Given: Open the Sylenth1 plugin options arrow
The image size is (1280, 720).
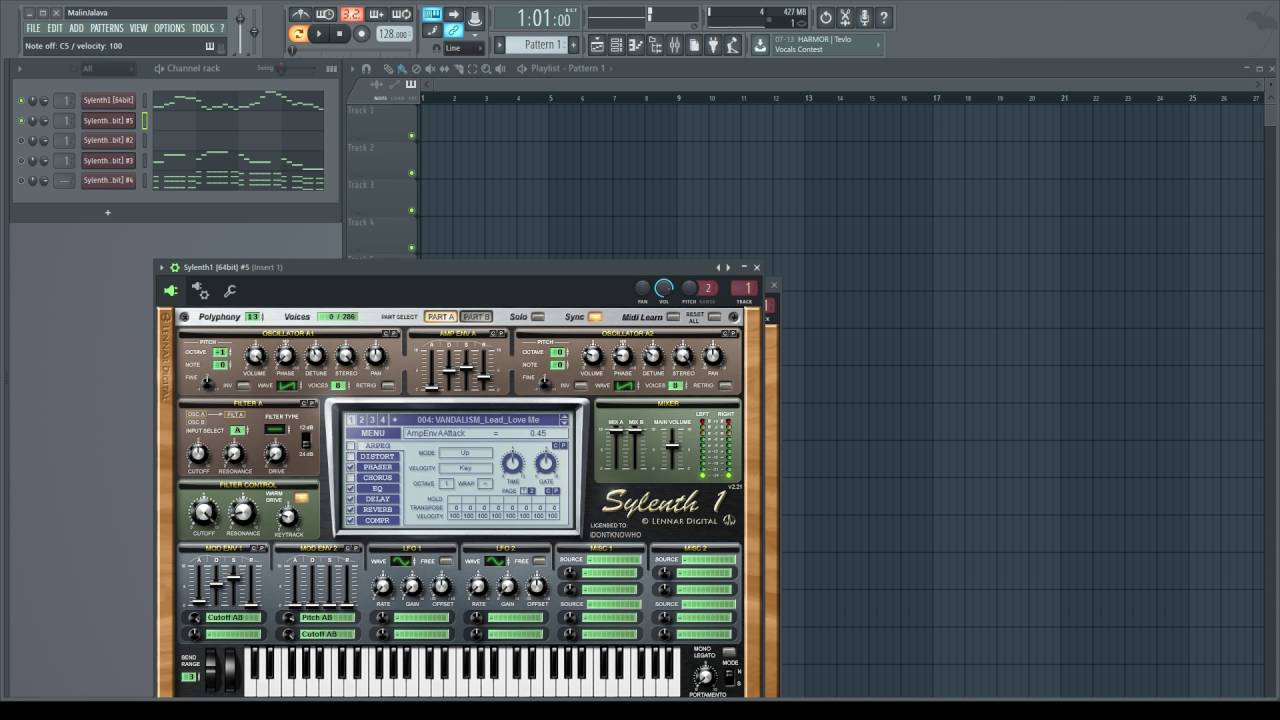Looking at the screenshot, I should pyautogui.click(x=162, y=267).
